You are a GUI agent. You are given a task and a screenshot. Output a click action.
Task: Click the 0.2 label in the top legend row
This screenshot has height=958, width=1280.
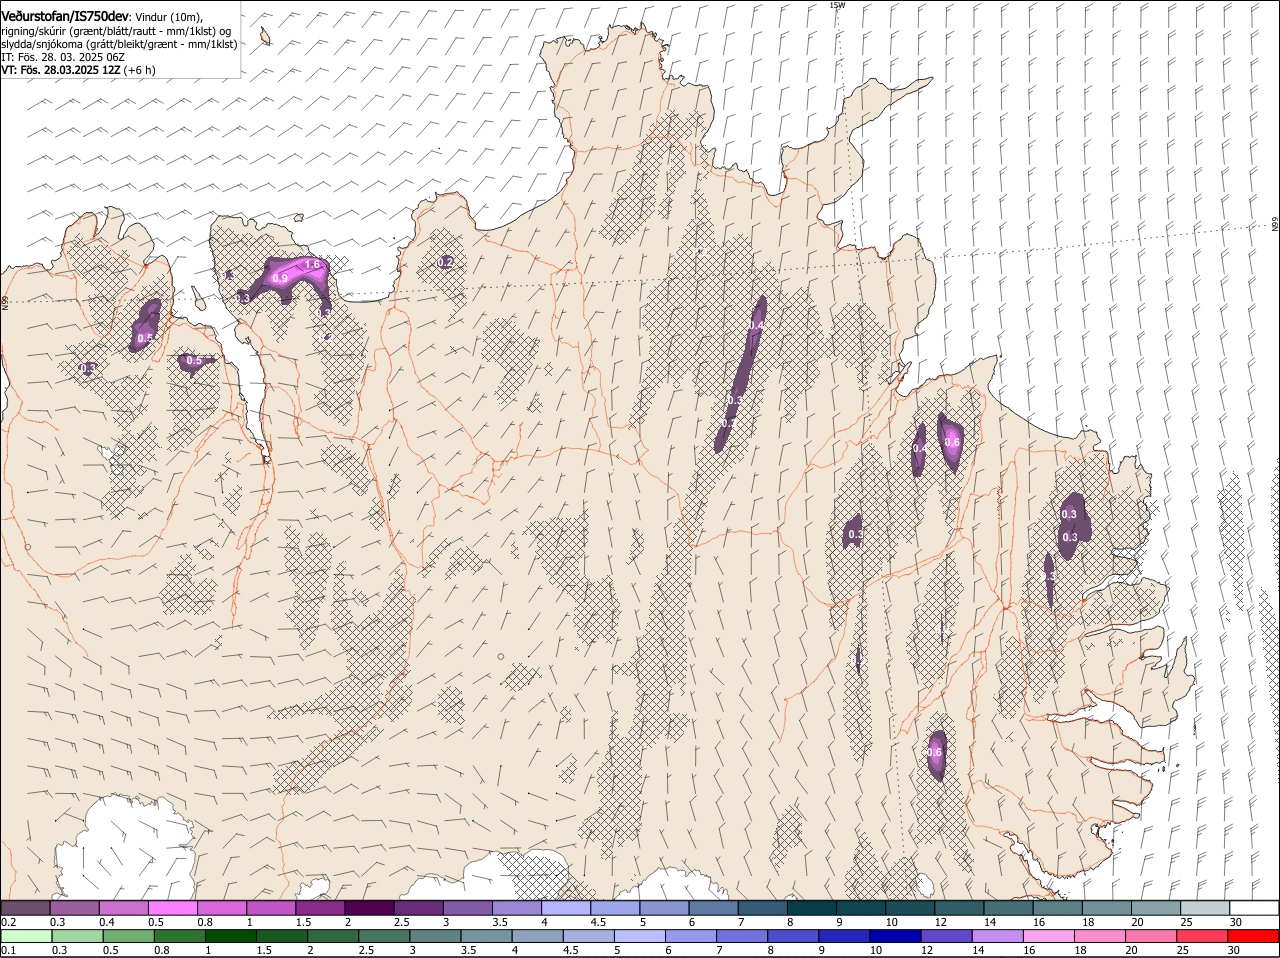tap(9, 922)
